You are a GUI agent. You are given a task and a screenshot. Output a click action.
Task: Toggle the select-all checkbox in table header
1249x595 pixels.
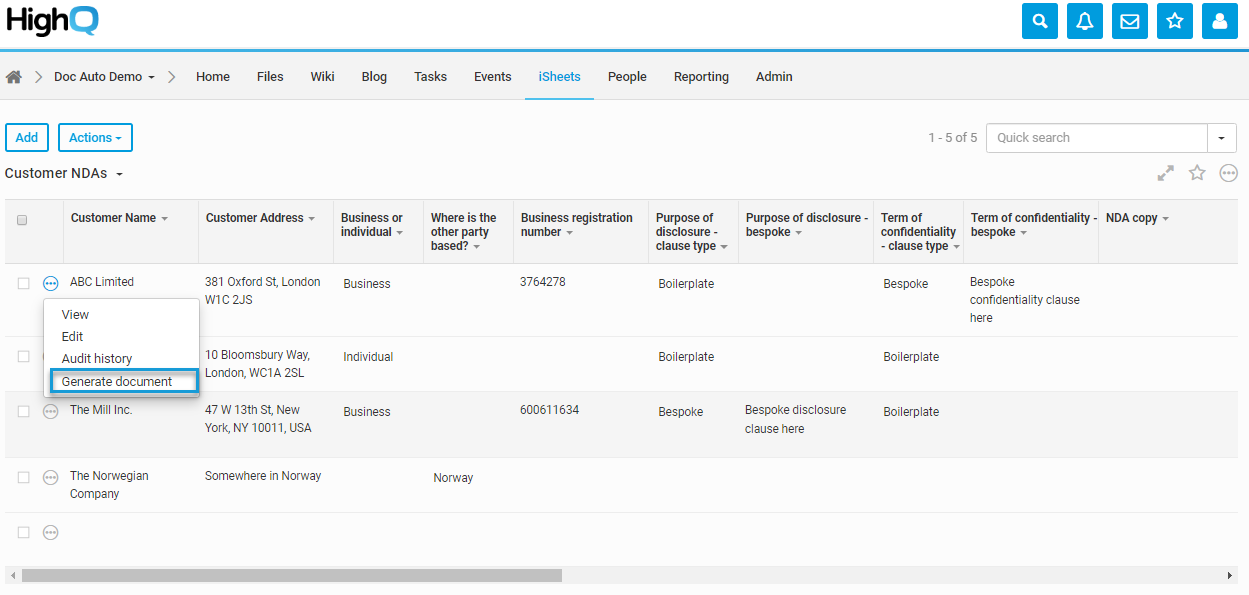23,220
